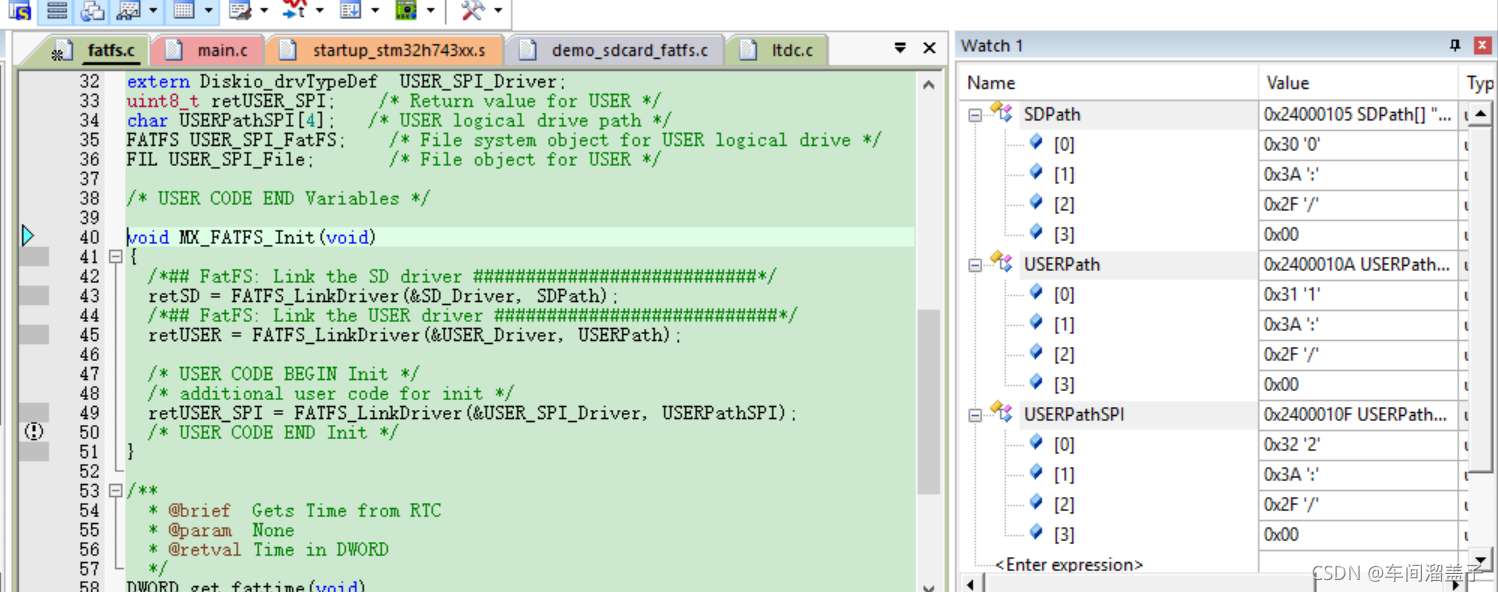Toggle breakpoint at line 51 gutter
This screenshot has width=1498, height=592.
(x=34, y=452)
